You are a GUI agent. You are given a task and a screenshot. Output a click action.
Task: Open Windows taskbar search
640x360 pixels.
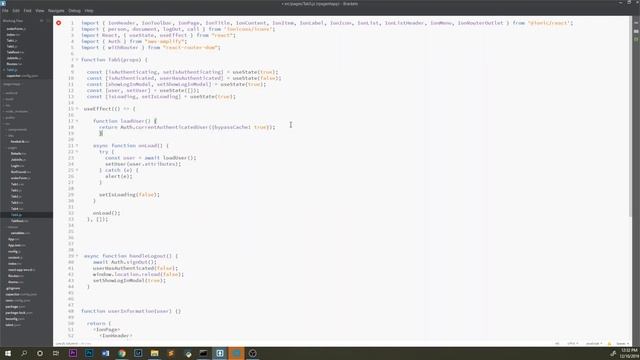tap(24, 353)
